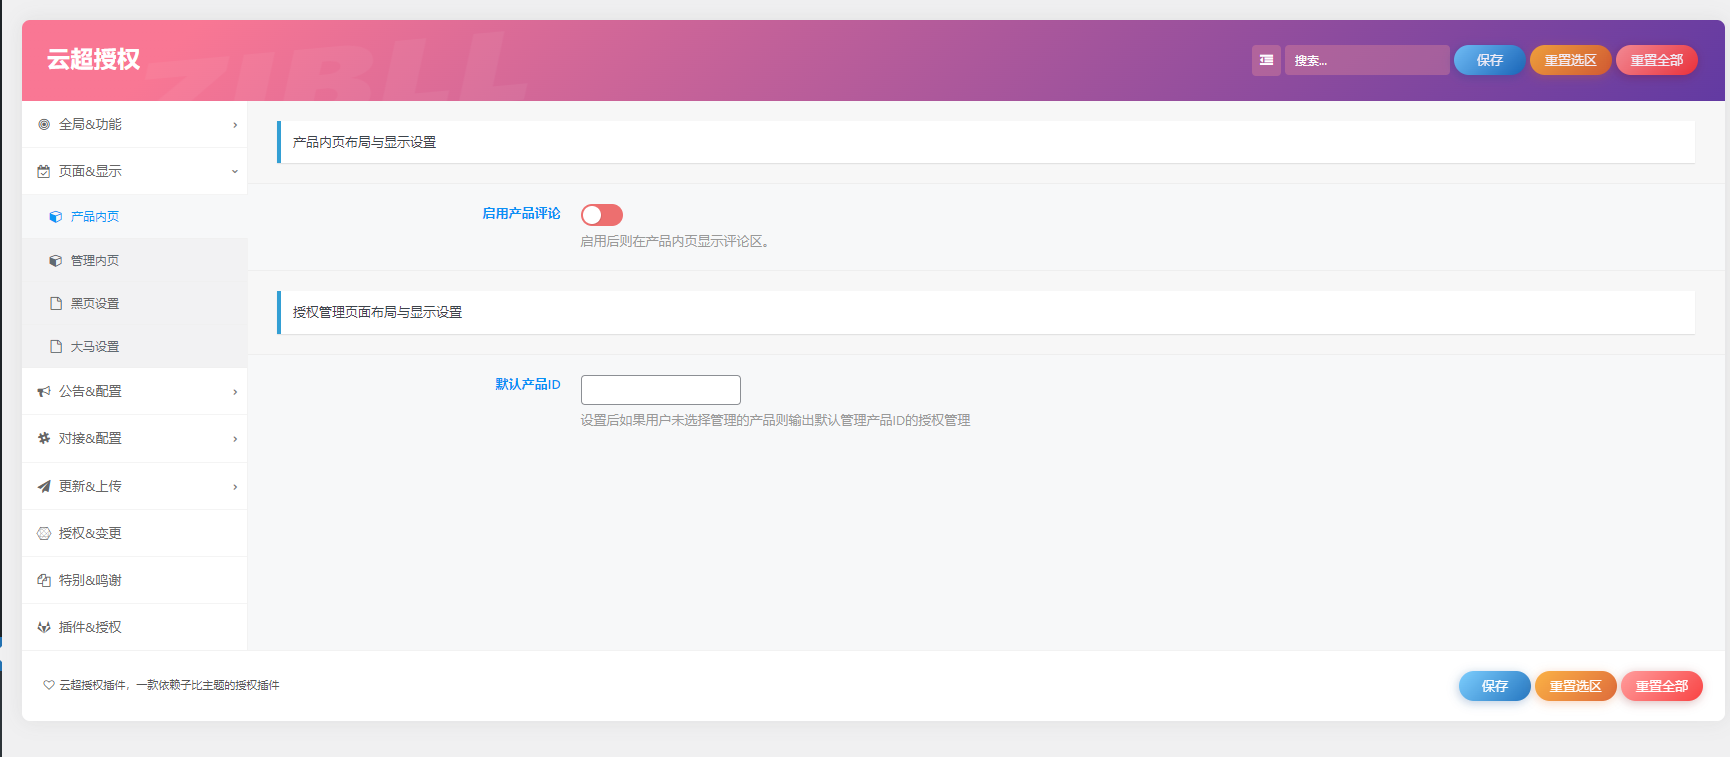Click the paper plane icon for 更新&上传
Screen dimensions: 1730x757
(x=44, y=487)
